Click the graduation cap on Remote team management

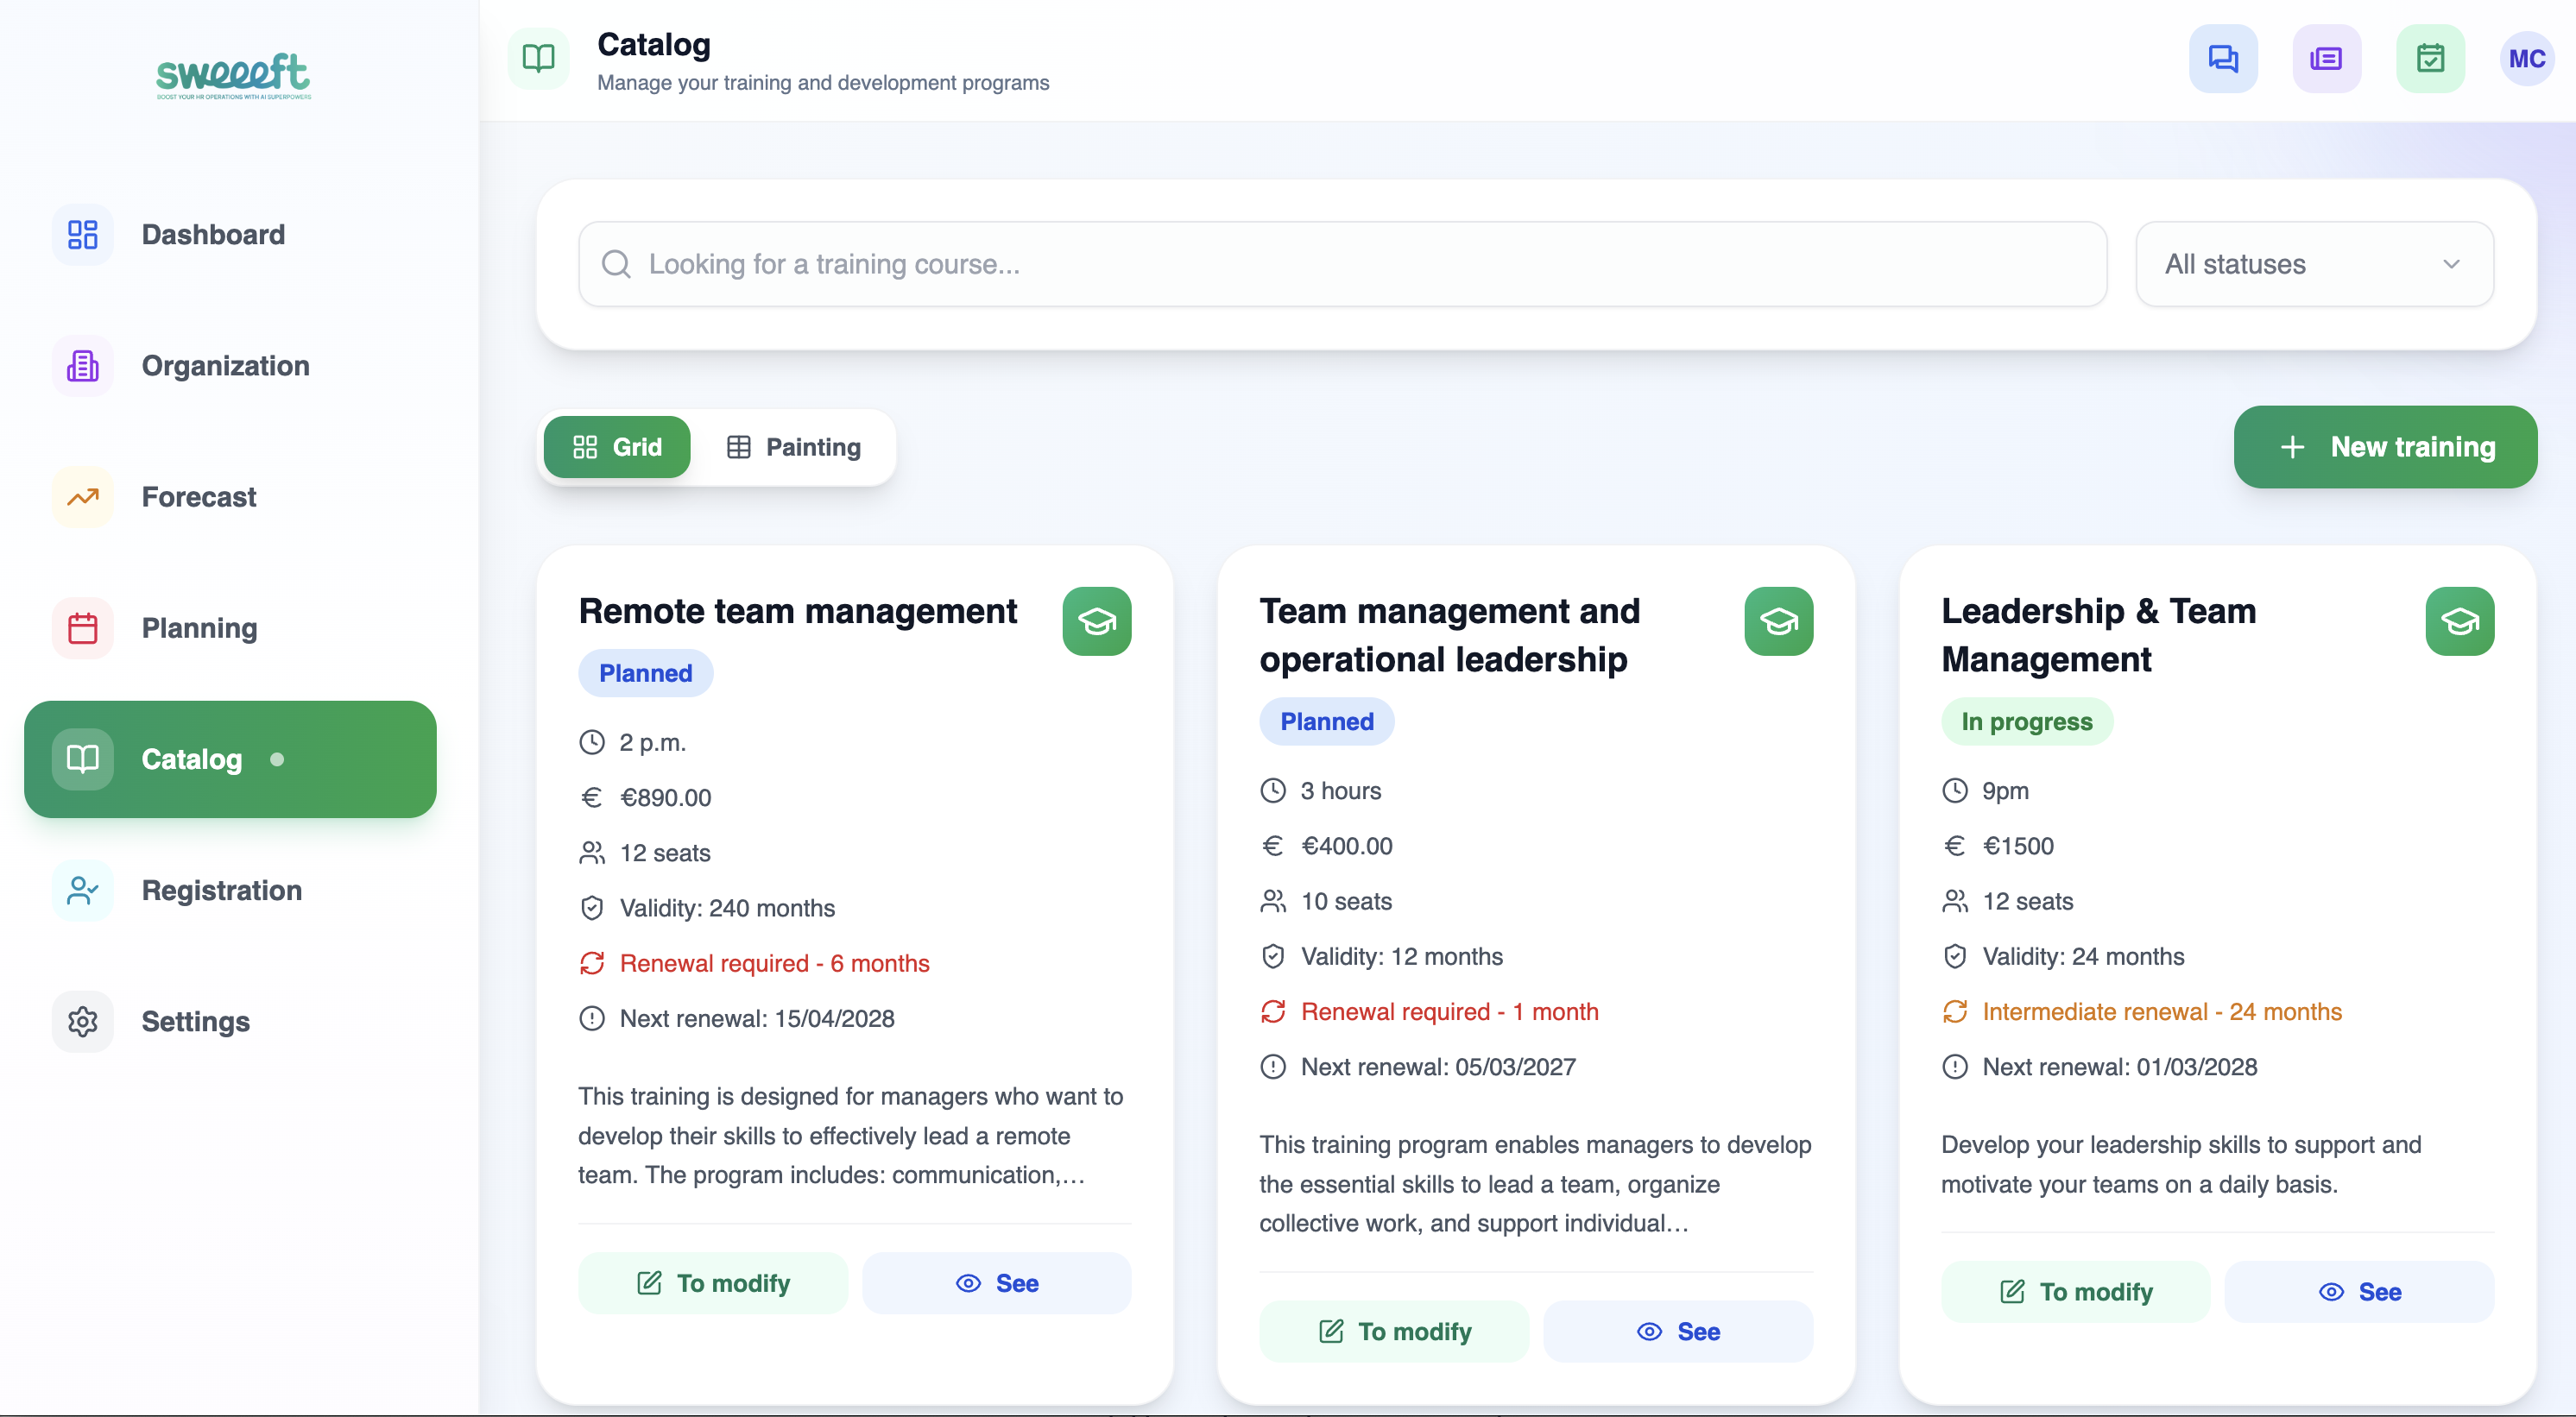point(1096,621)
